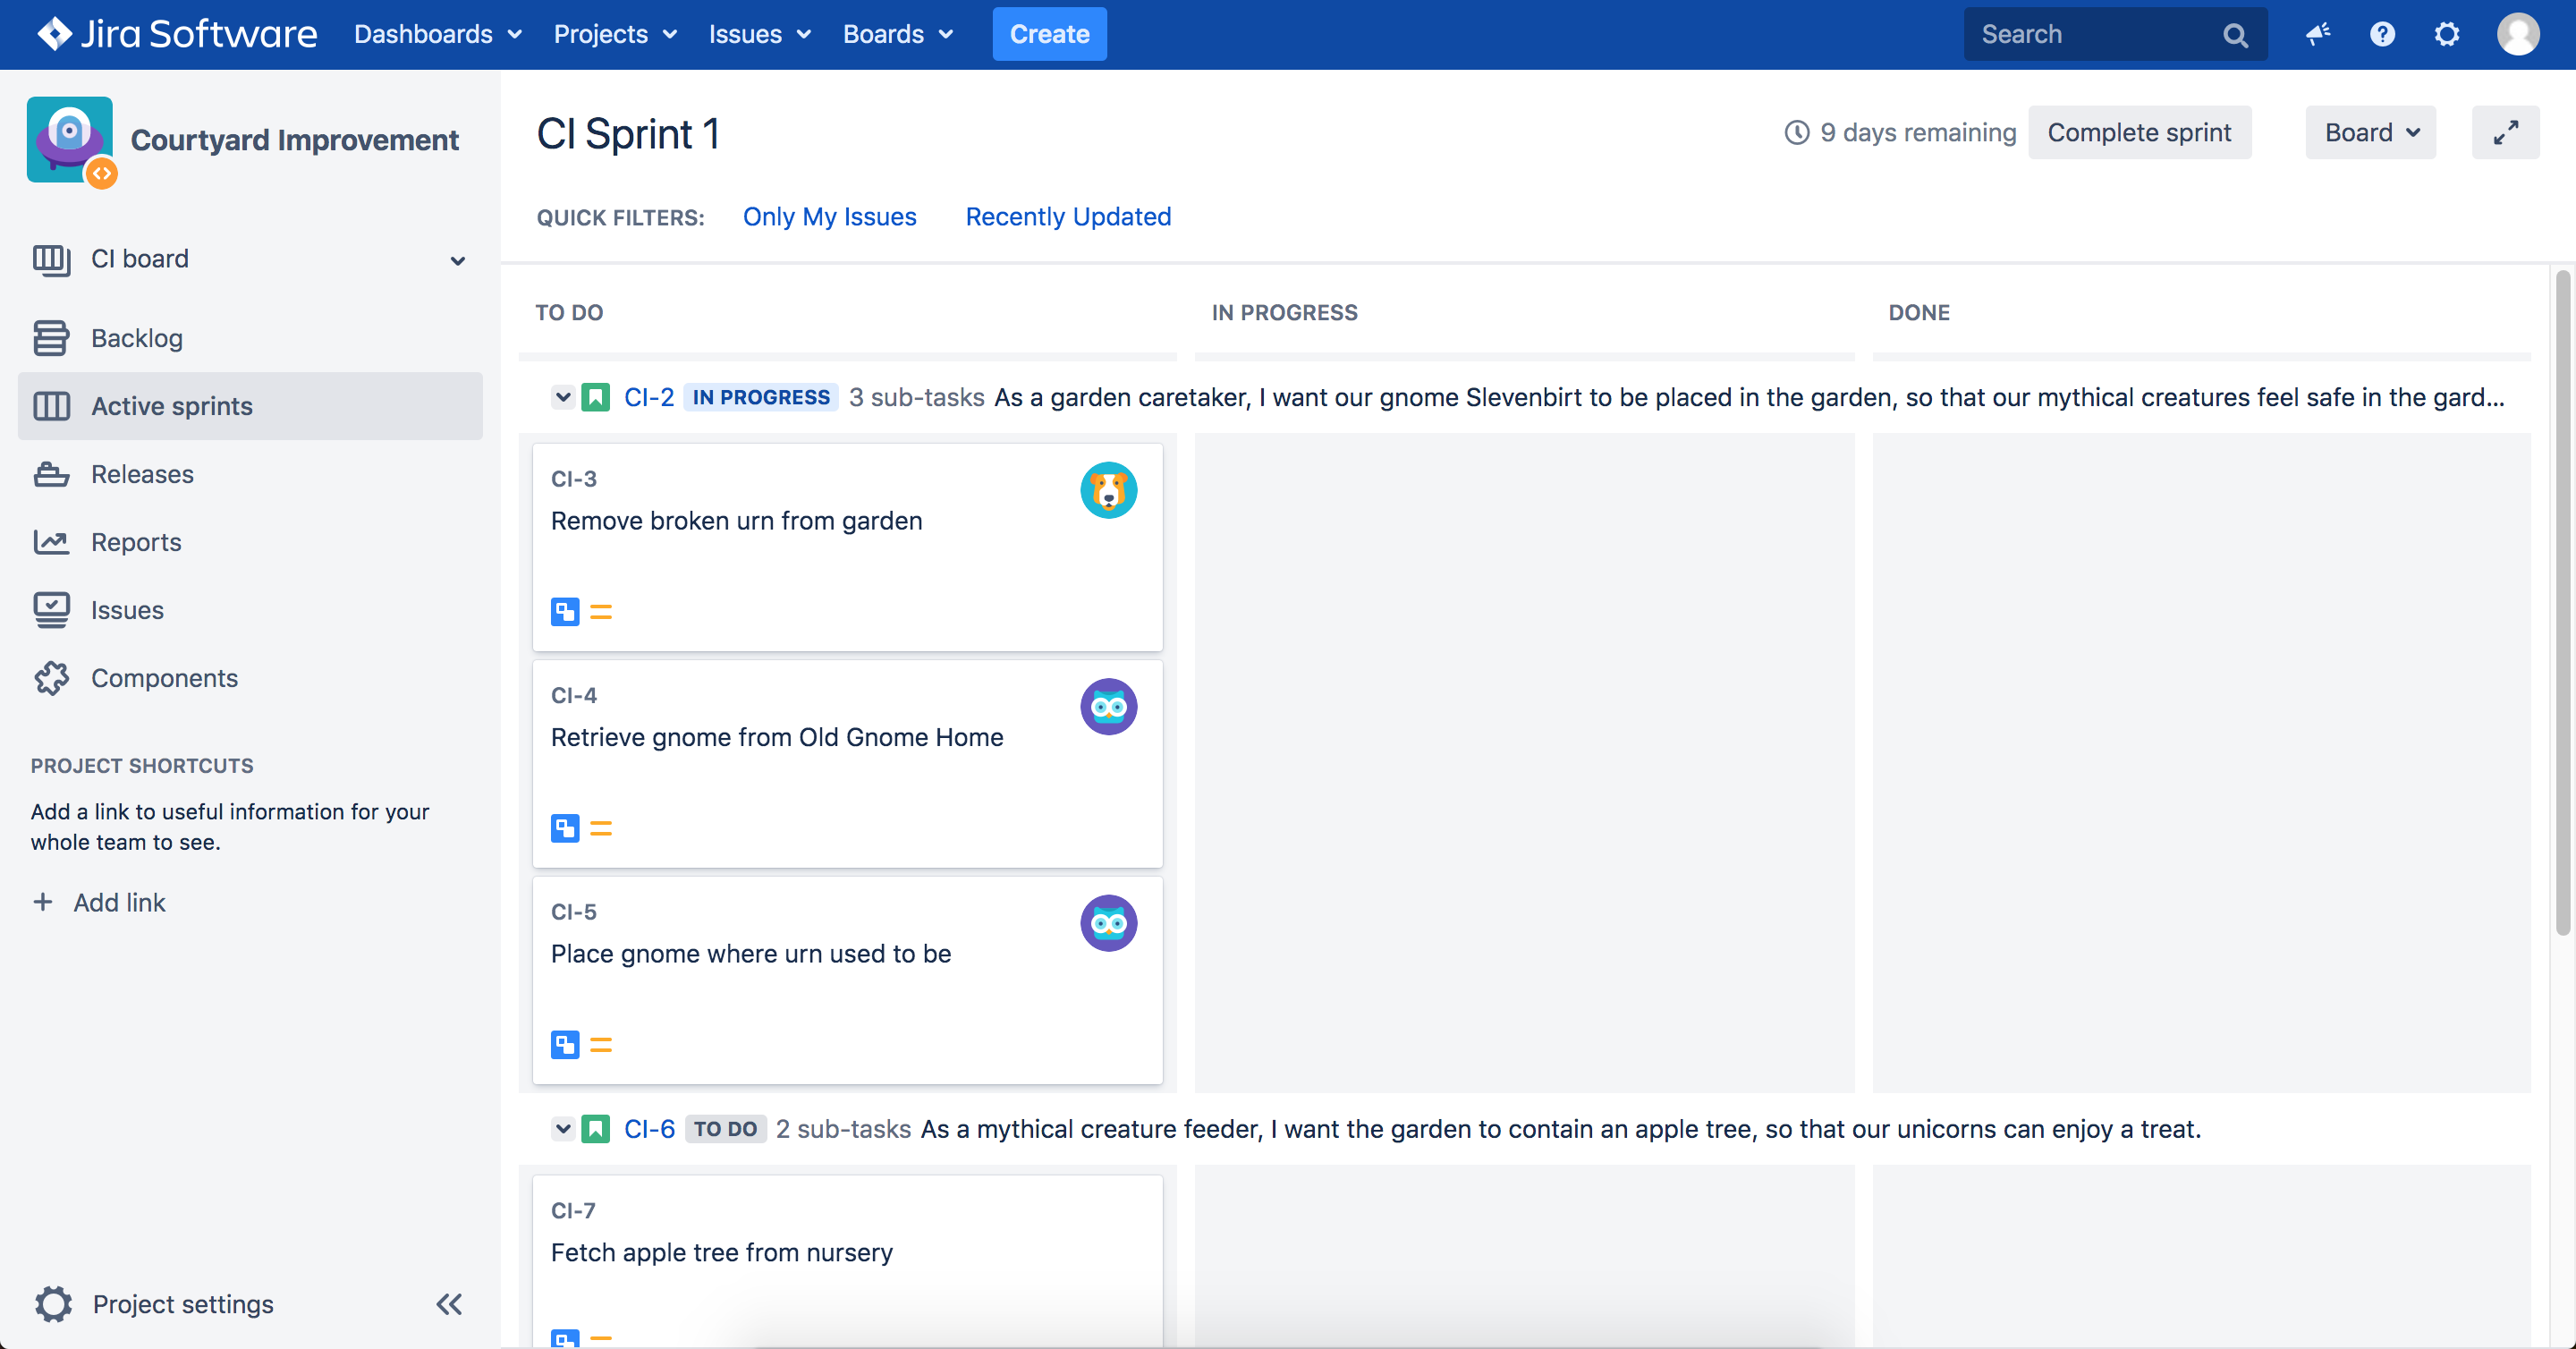Click the '9 days remaining' text

coord(1918,133)
